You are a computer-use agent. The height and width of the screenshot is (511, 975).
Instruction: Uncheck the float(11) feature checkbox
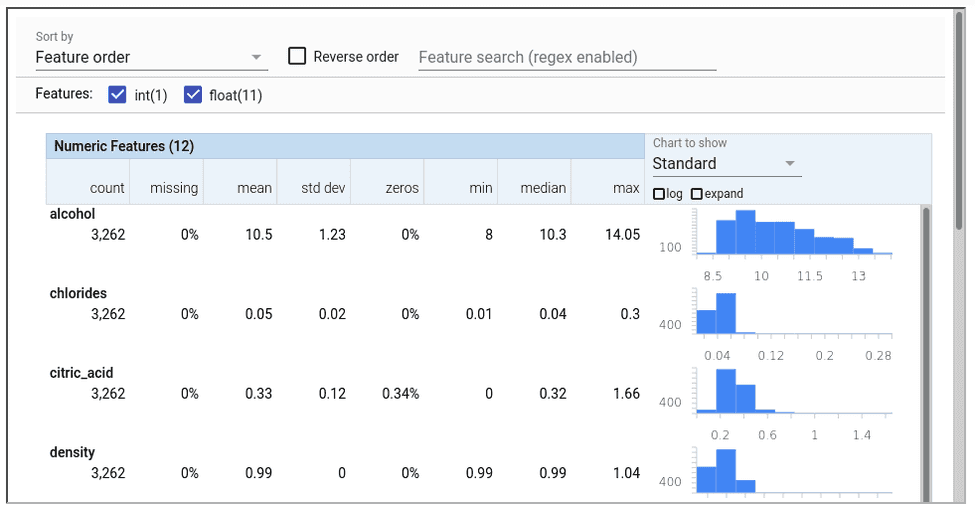pyautogui.click(x=193, y=95)
